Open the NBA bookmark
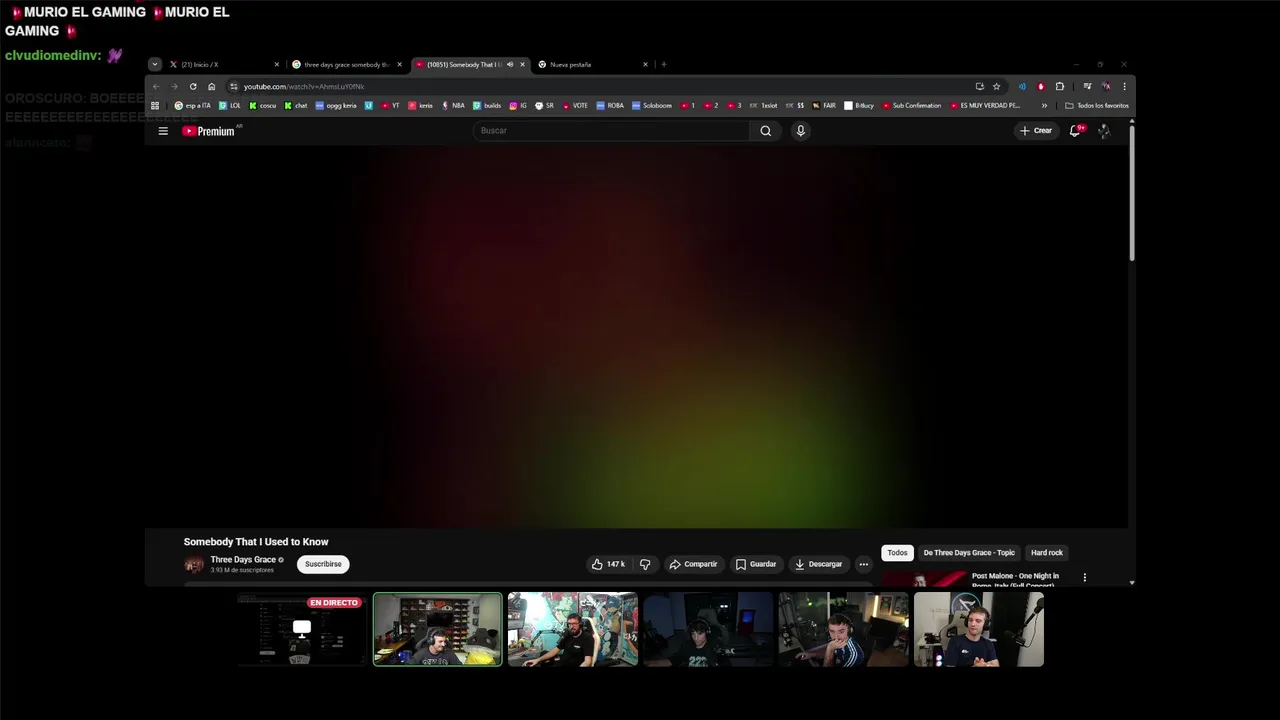The width and height of the screenshot is (1280, 720). click(453, 105)
